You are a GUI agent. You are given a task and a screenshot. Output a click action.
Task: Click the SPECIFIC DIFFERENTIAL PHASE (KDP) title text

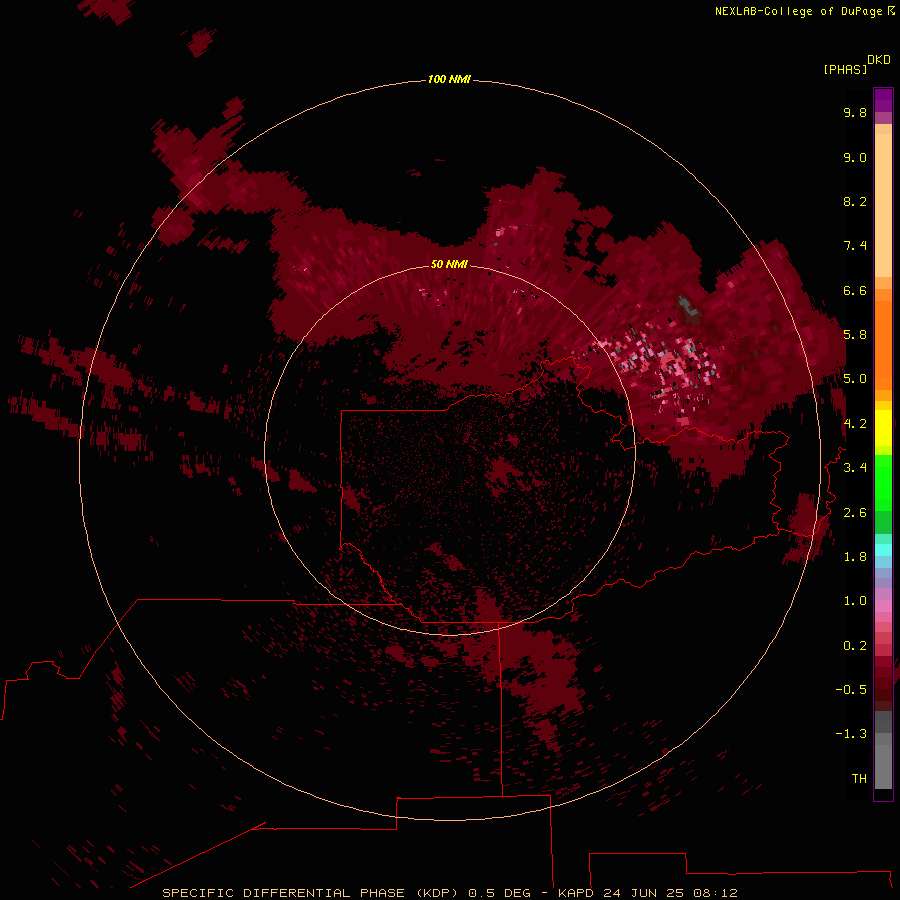point(312,893)
